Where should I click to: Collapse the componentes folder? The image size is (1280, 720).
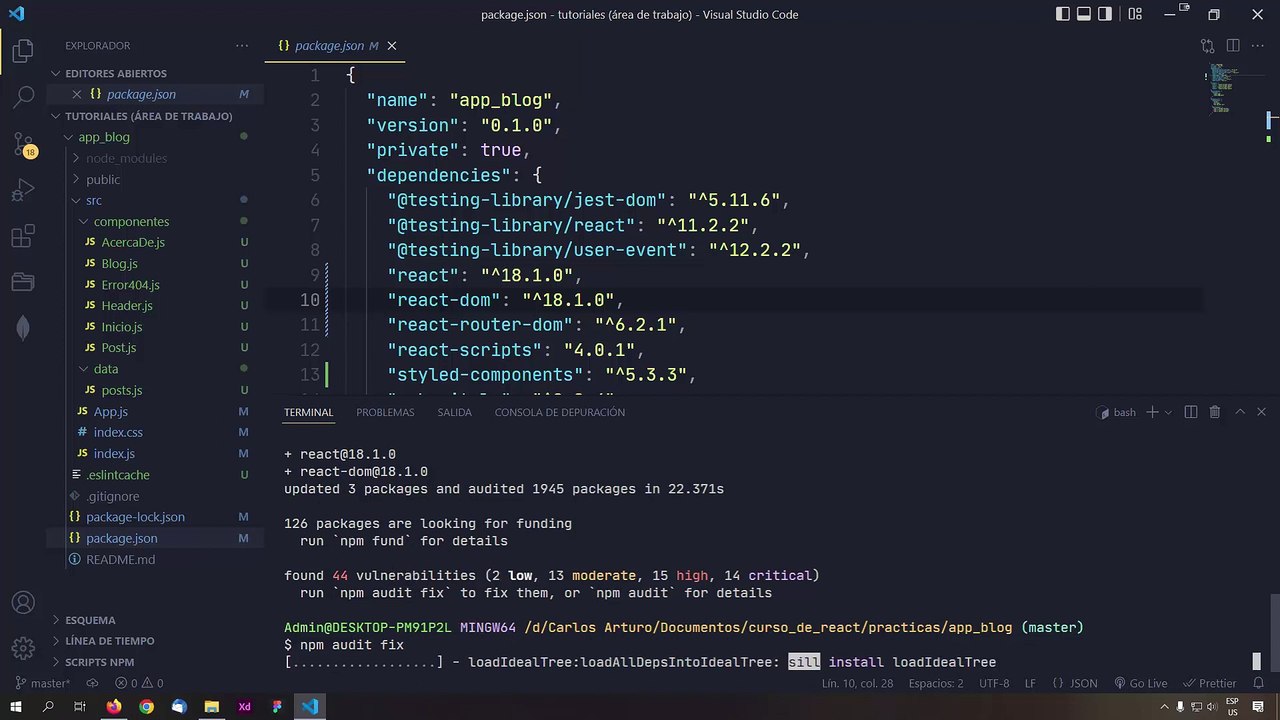[x=131, y=221]
